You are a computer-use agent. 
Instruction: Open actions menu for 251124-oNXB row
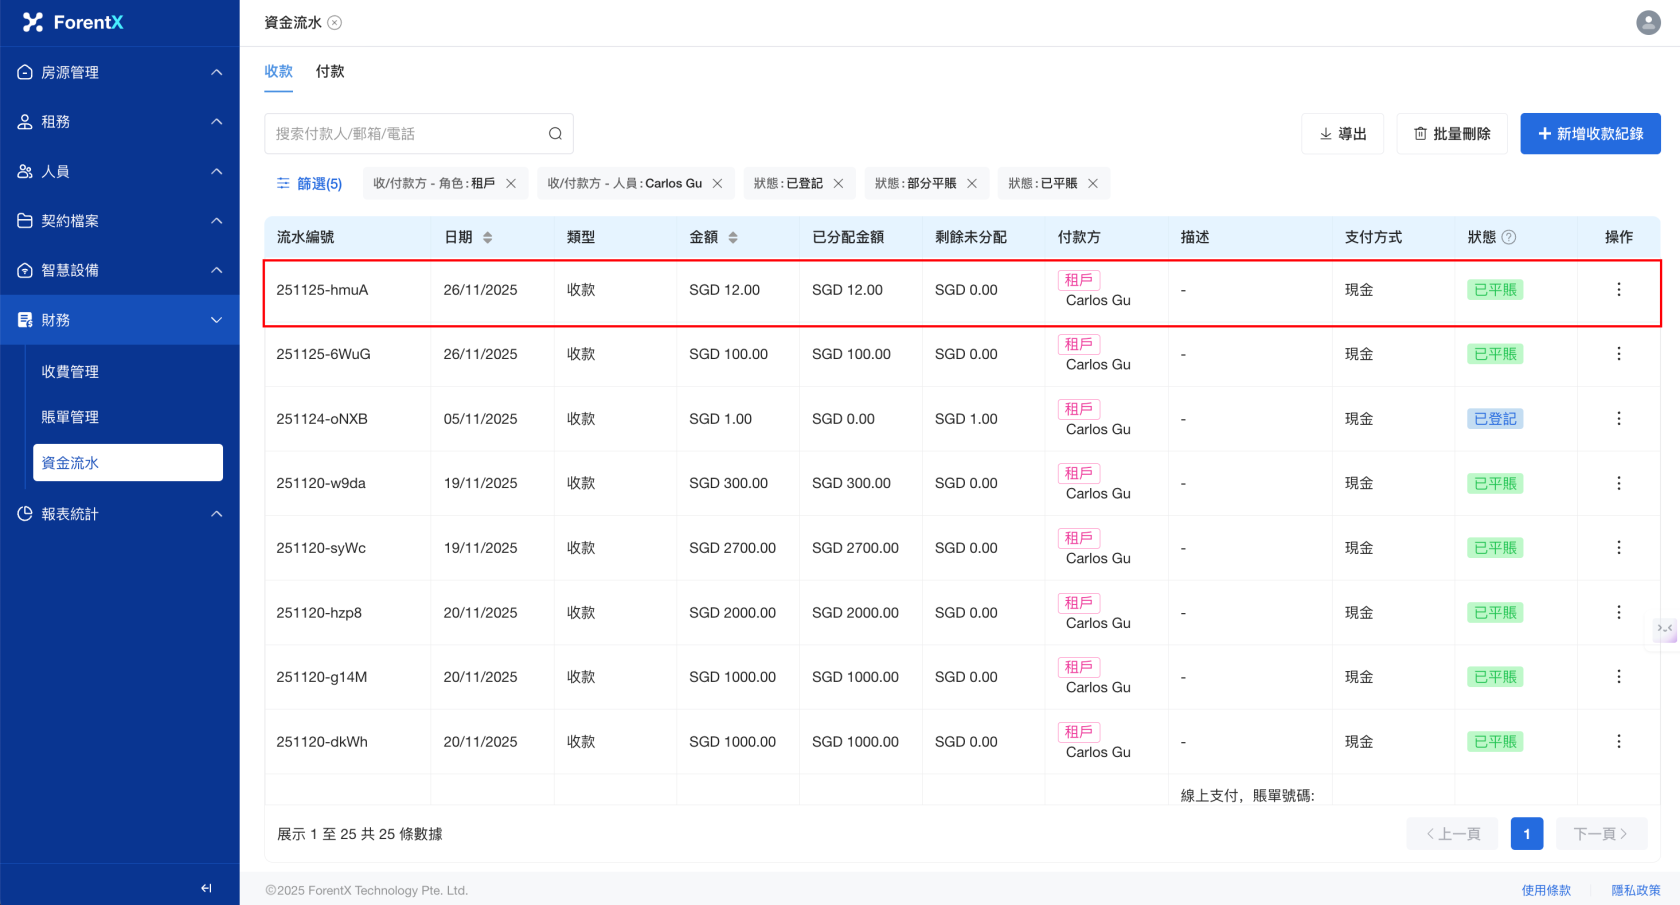click(1618, 419)
